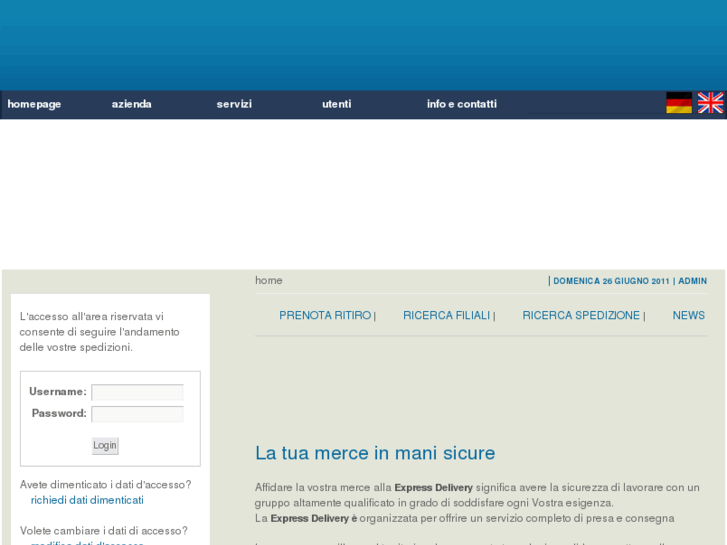
Task: Open the azienda menu item
Action: pyautogui.click(x=132, y=104)
